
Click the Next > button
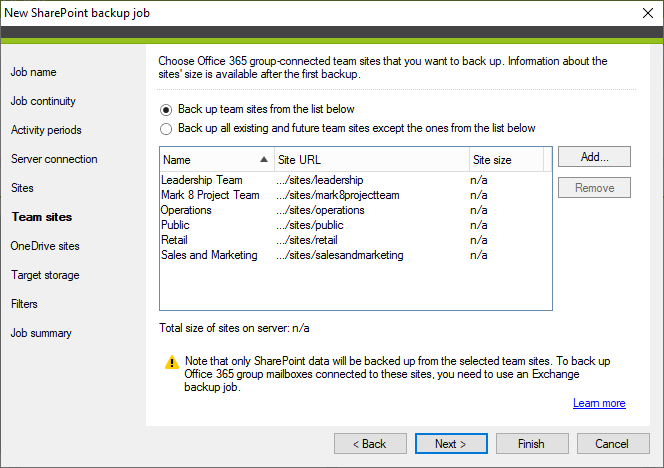(451, 443)
